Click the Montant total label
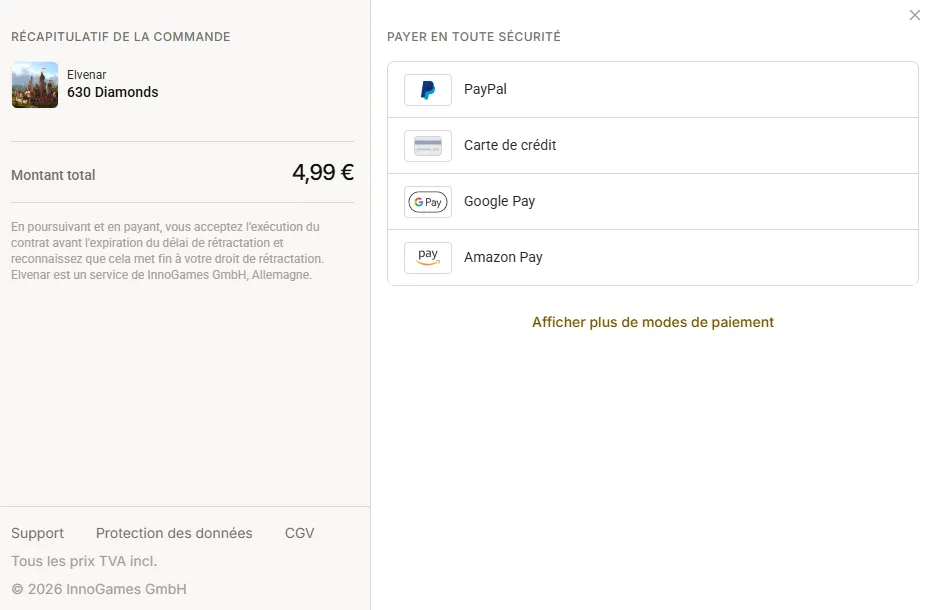This screenshot has width=929, height=610. (x=53, y=175)
